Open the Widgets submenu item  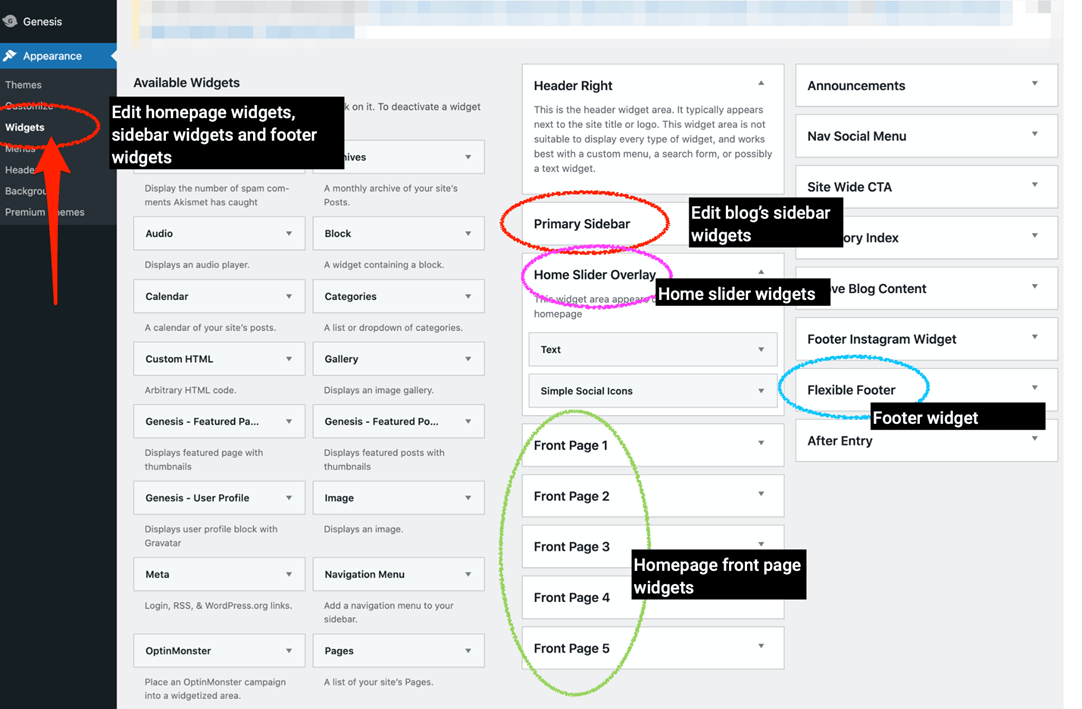(x=25, y=127)
